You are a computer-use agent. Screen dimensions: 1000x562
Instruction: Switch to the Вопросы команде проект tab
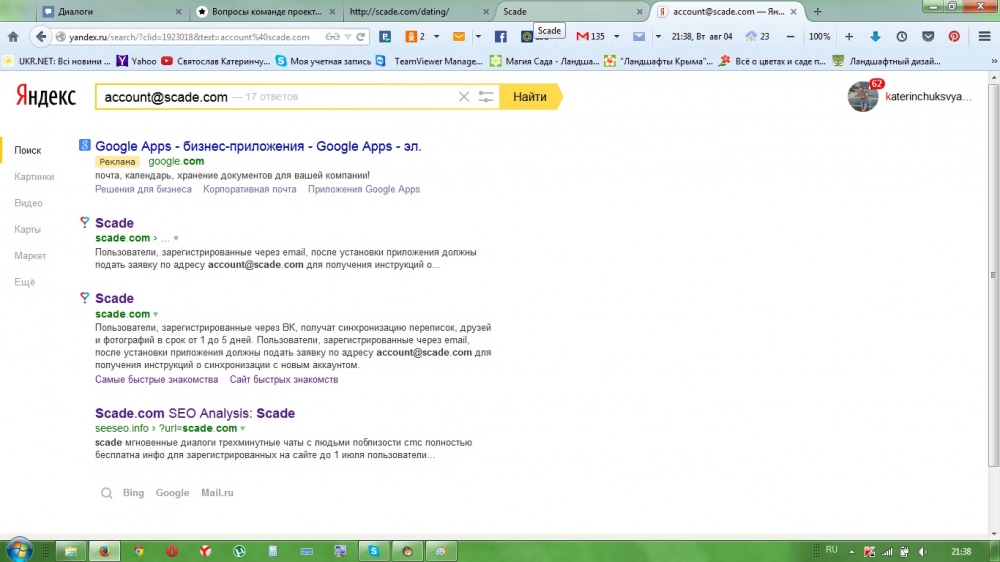265,11
